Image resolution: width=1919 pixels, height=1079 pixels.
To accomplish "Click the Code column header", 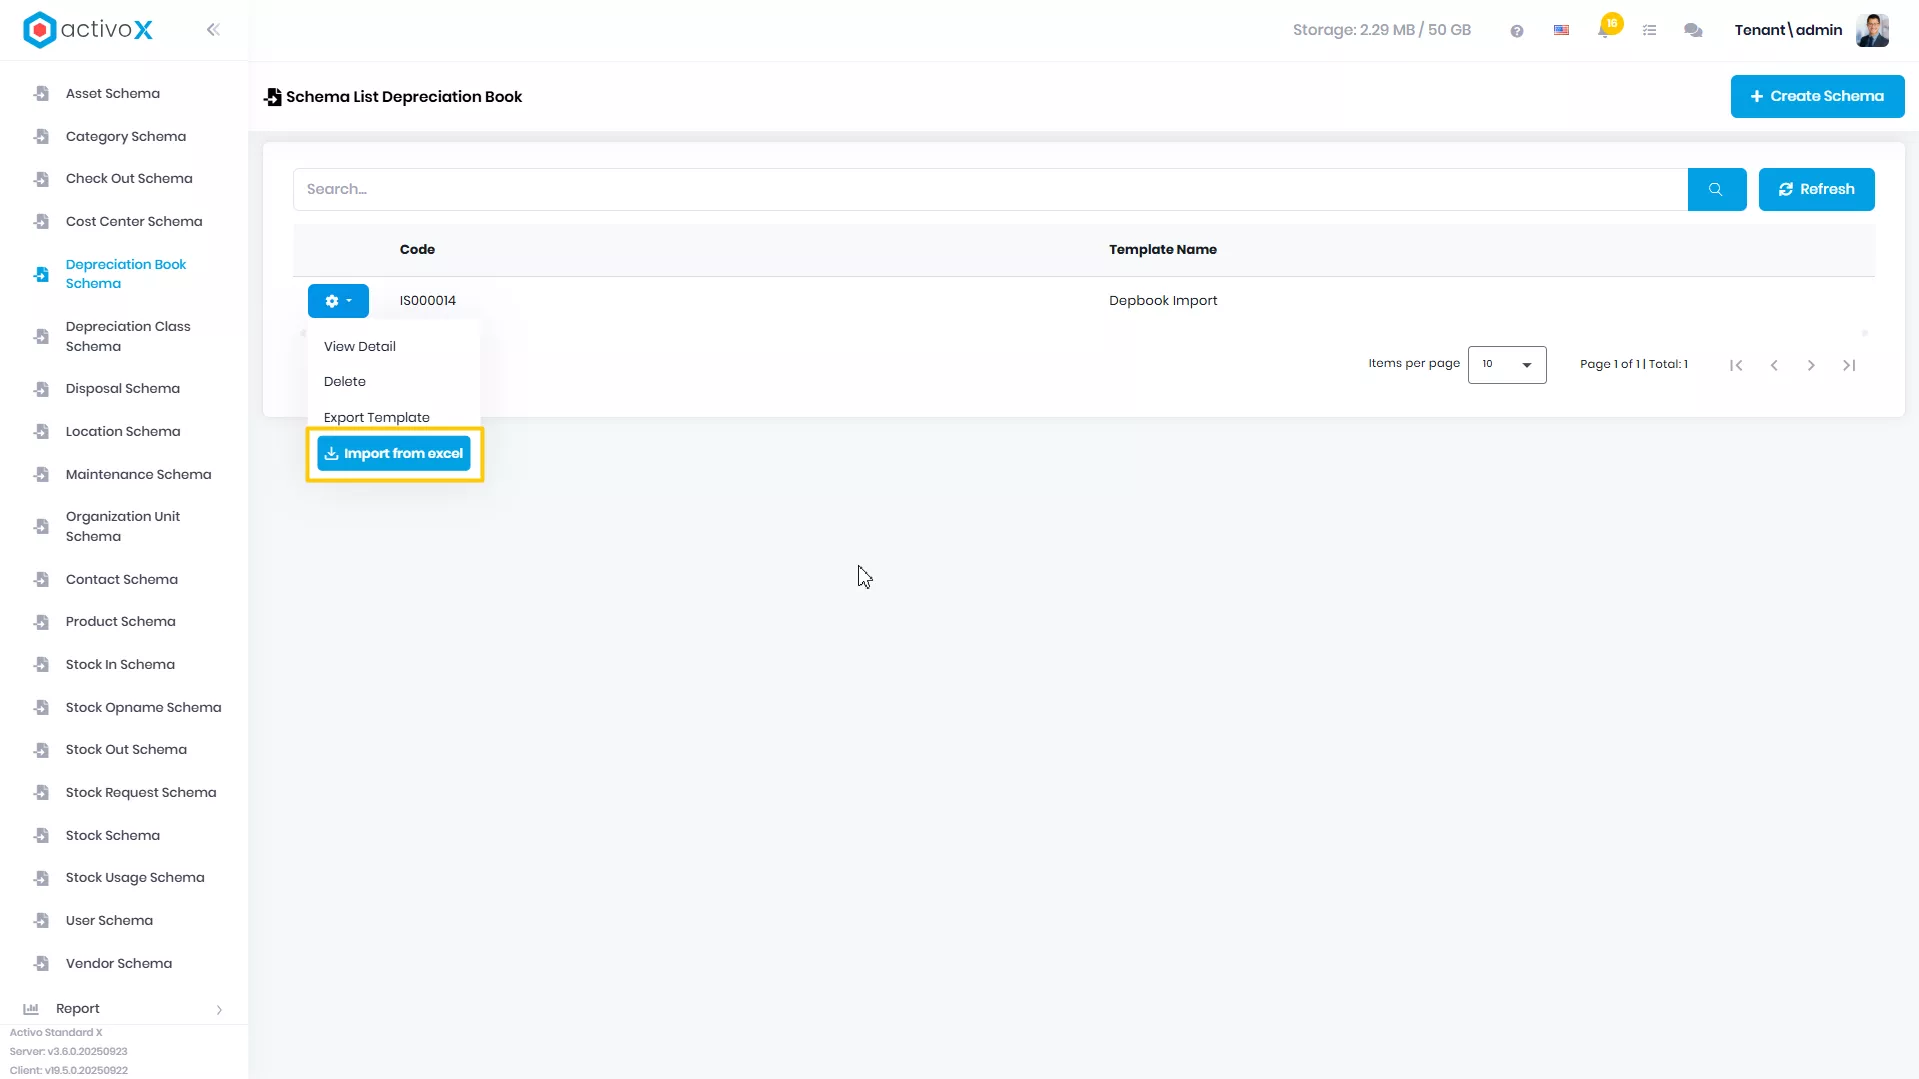I will tap(417, 250).
